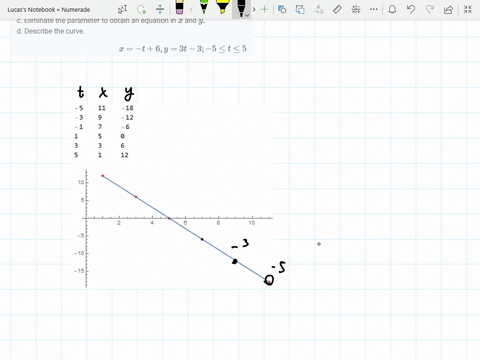
Task: Open the math assistant icon
Action: point(356,9)
